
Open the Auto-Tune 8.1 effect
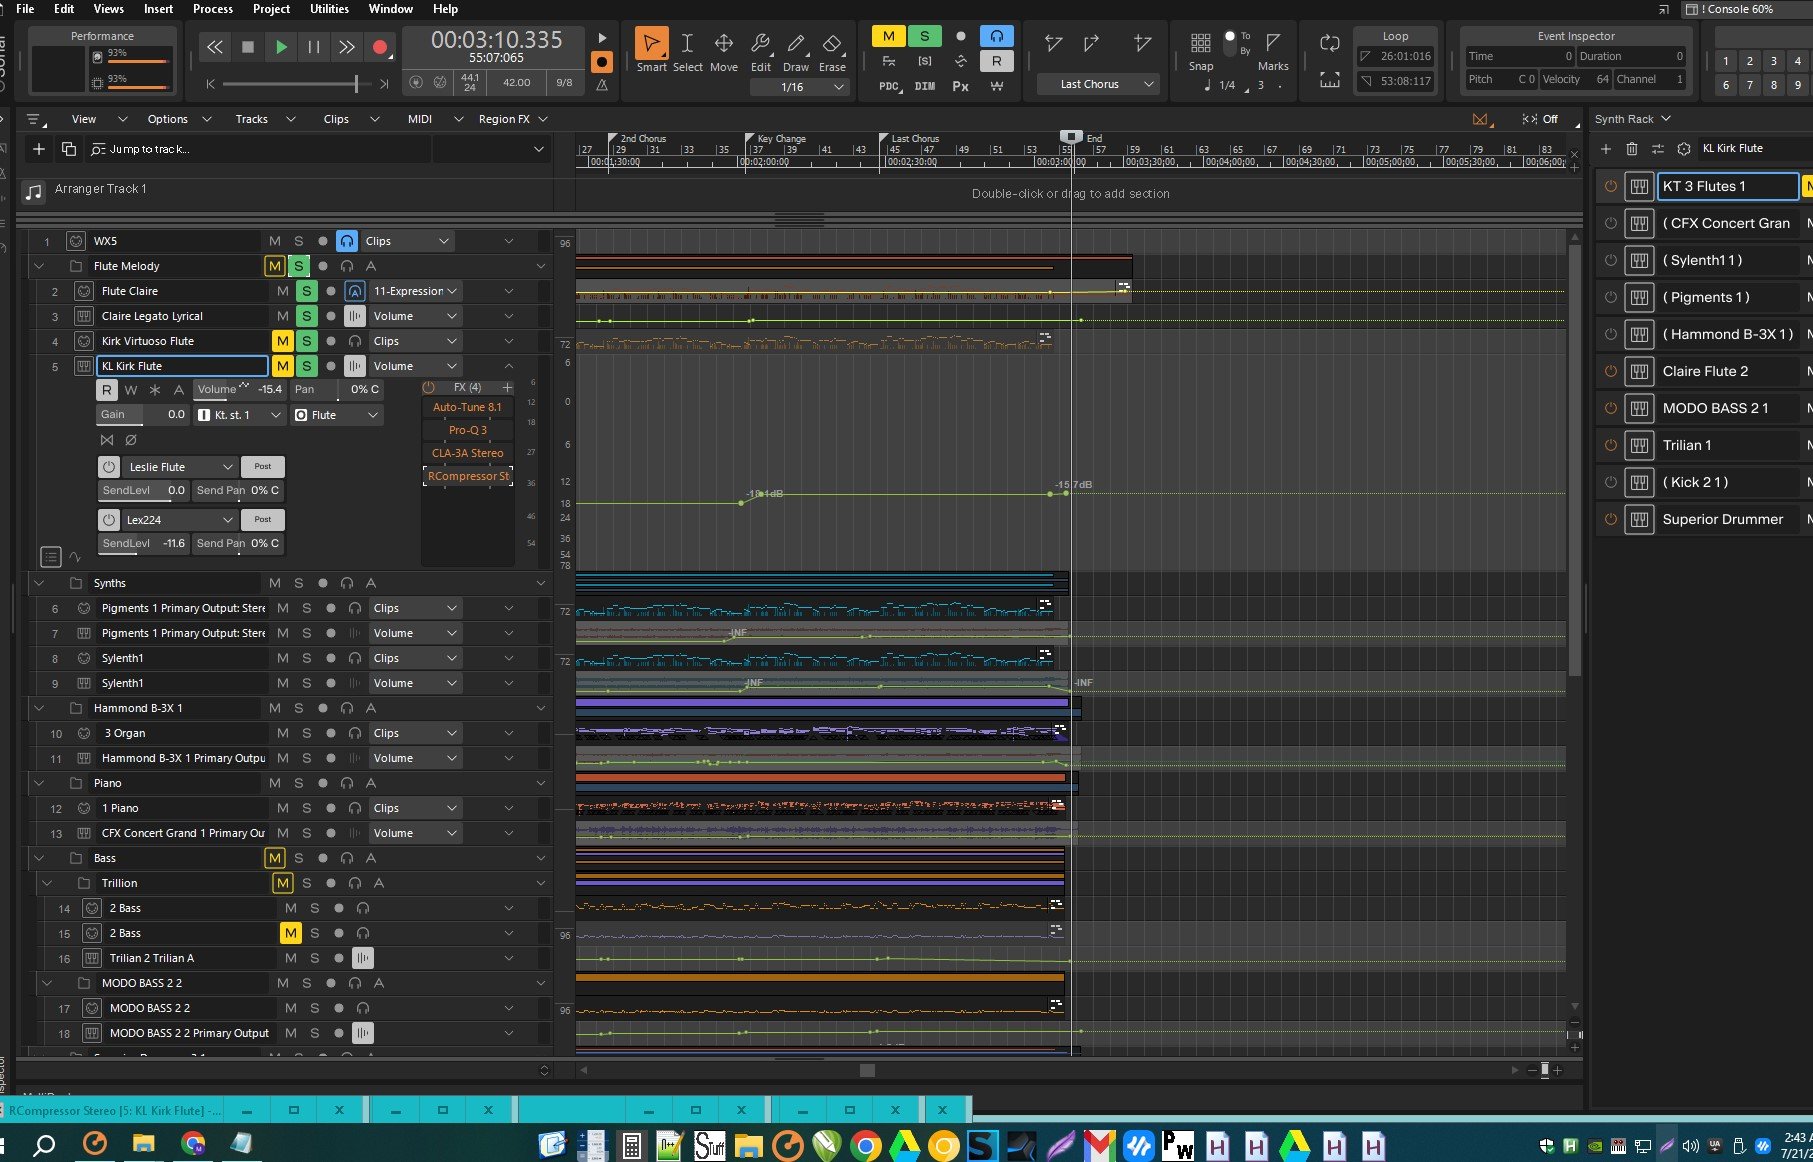(467, 407)
